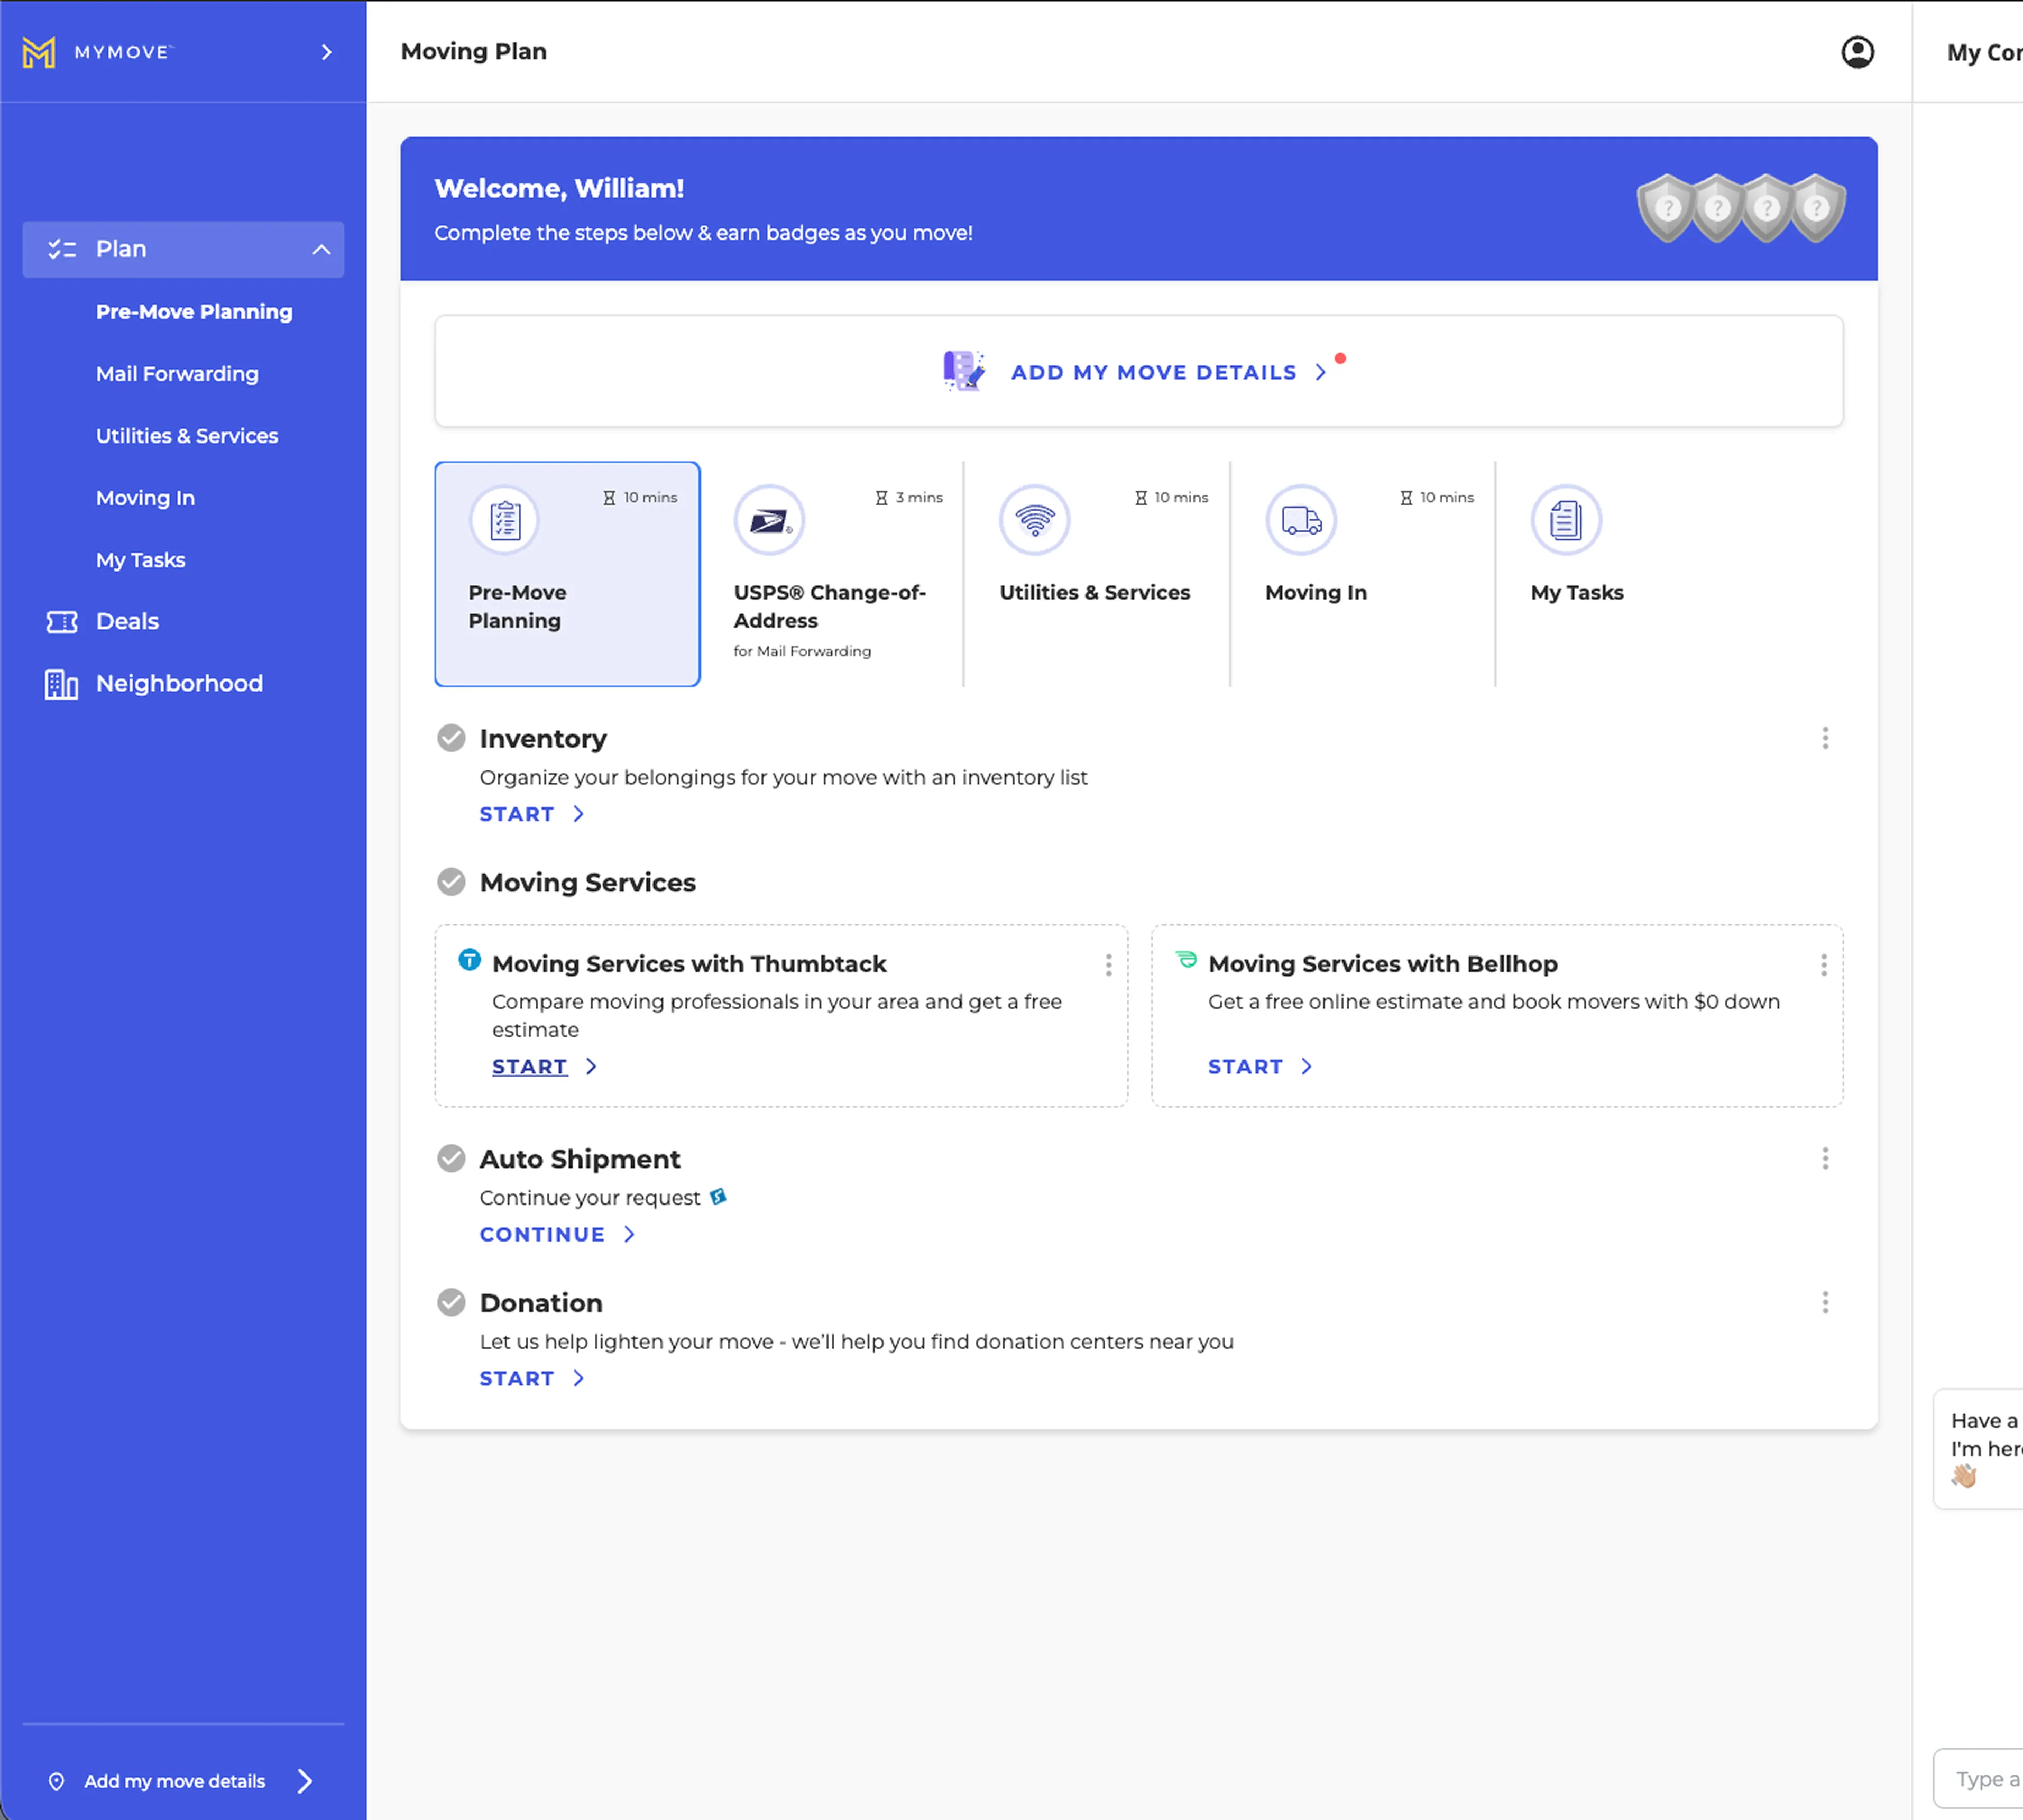Click CONTINUE under Auto Shipment
Image resolution: width=2023 pixels, height=1820 pixels.
point(543,1234)
